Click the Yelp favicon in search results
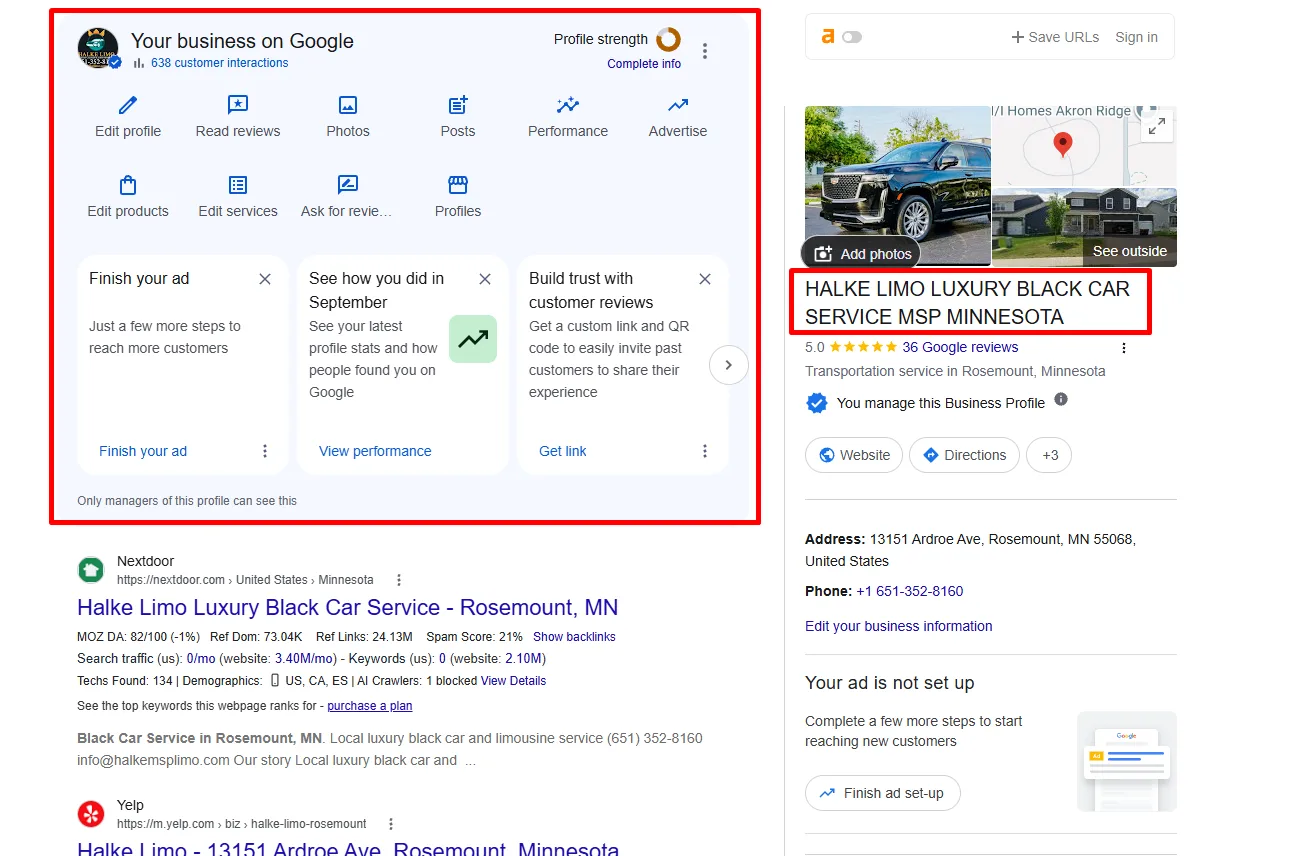Image resolution: width=1299 pixels, height=856 pixels. point(91,814)
